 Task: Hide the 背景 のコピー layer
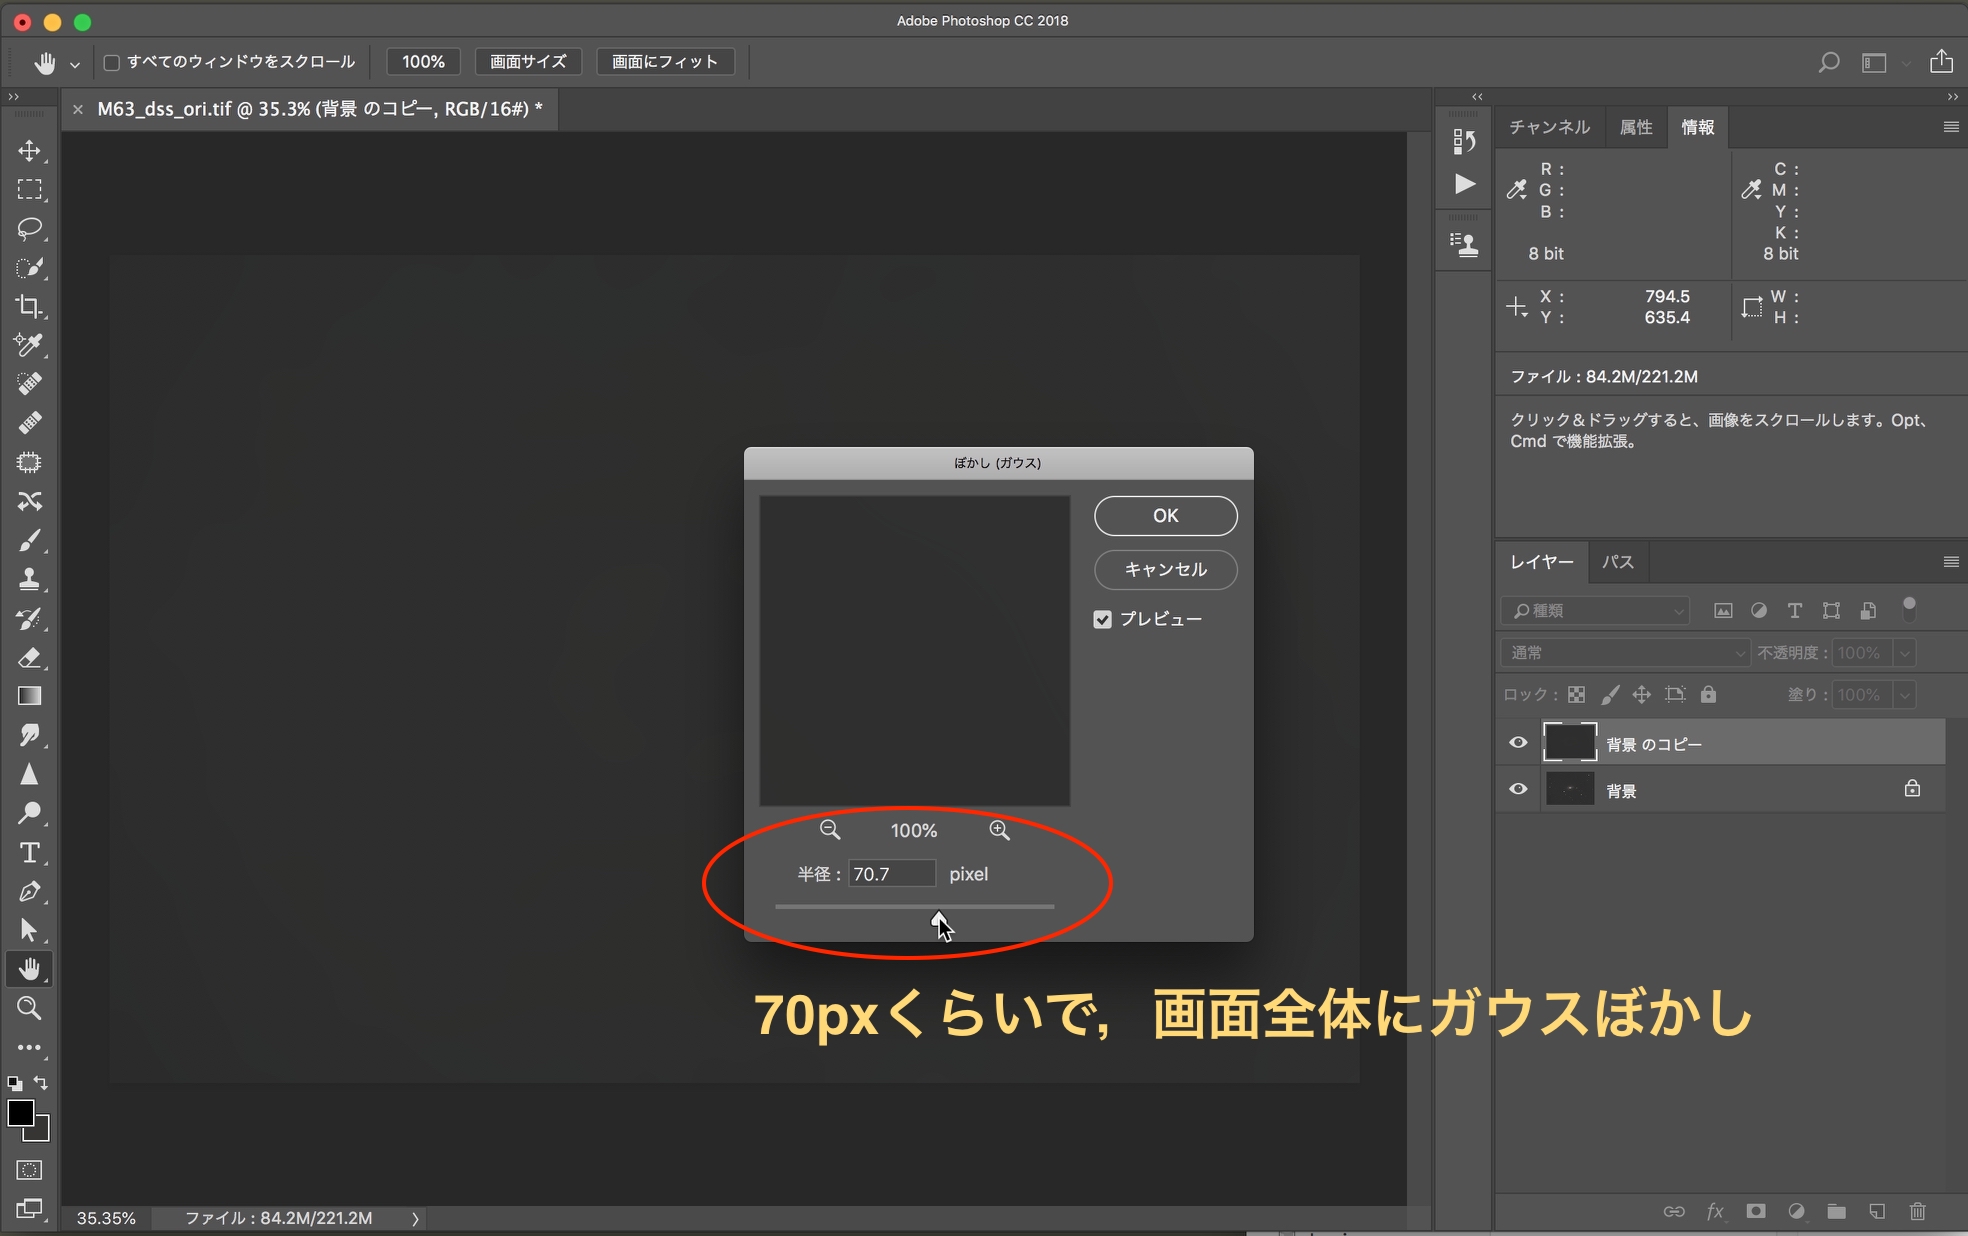tap(1517, 742)
